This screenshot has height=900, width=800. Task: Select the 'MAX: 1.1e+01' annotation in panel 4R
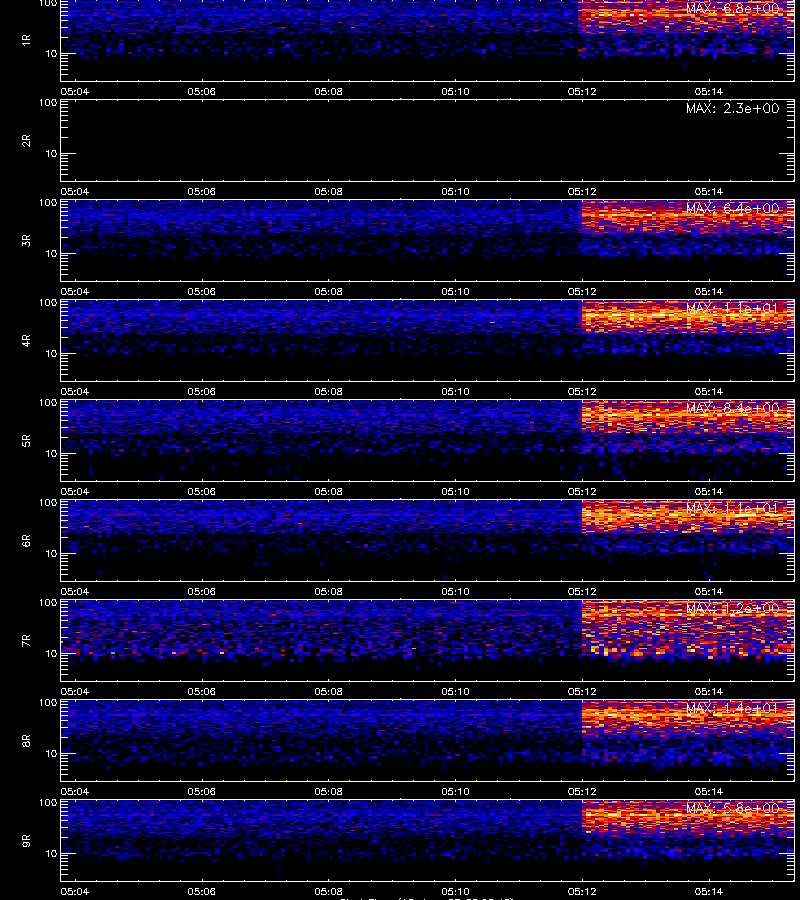click(732, 308)
